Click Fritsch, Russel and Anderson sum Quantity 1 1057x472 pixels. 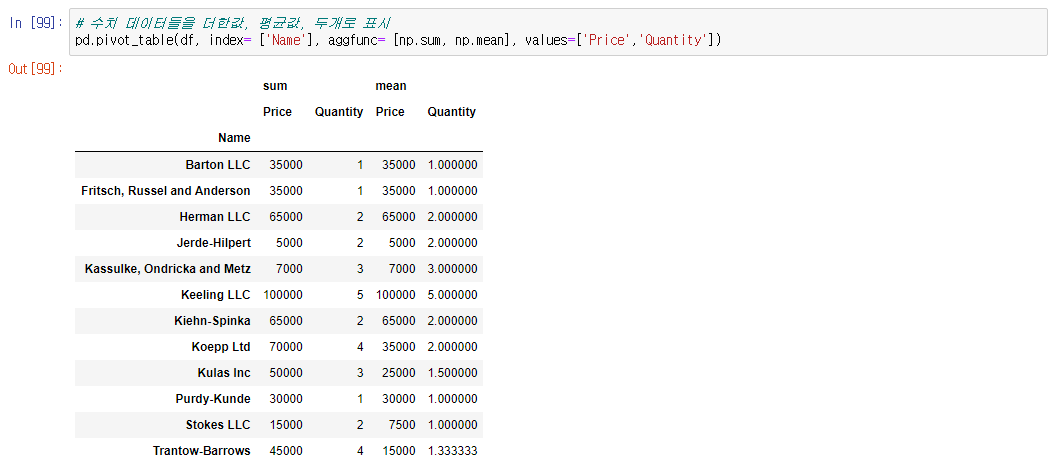tap(360, 191)
